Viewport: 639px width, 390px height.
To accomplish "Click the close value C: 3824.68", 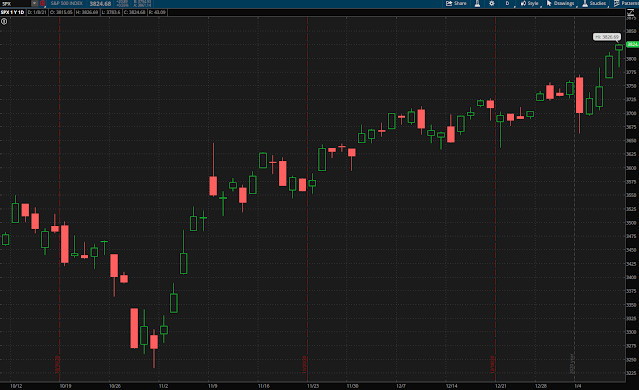I will coord(134,12).
